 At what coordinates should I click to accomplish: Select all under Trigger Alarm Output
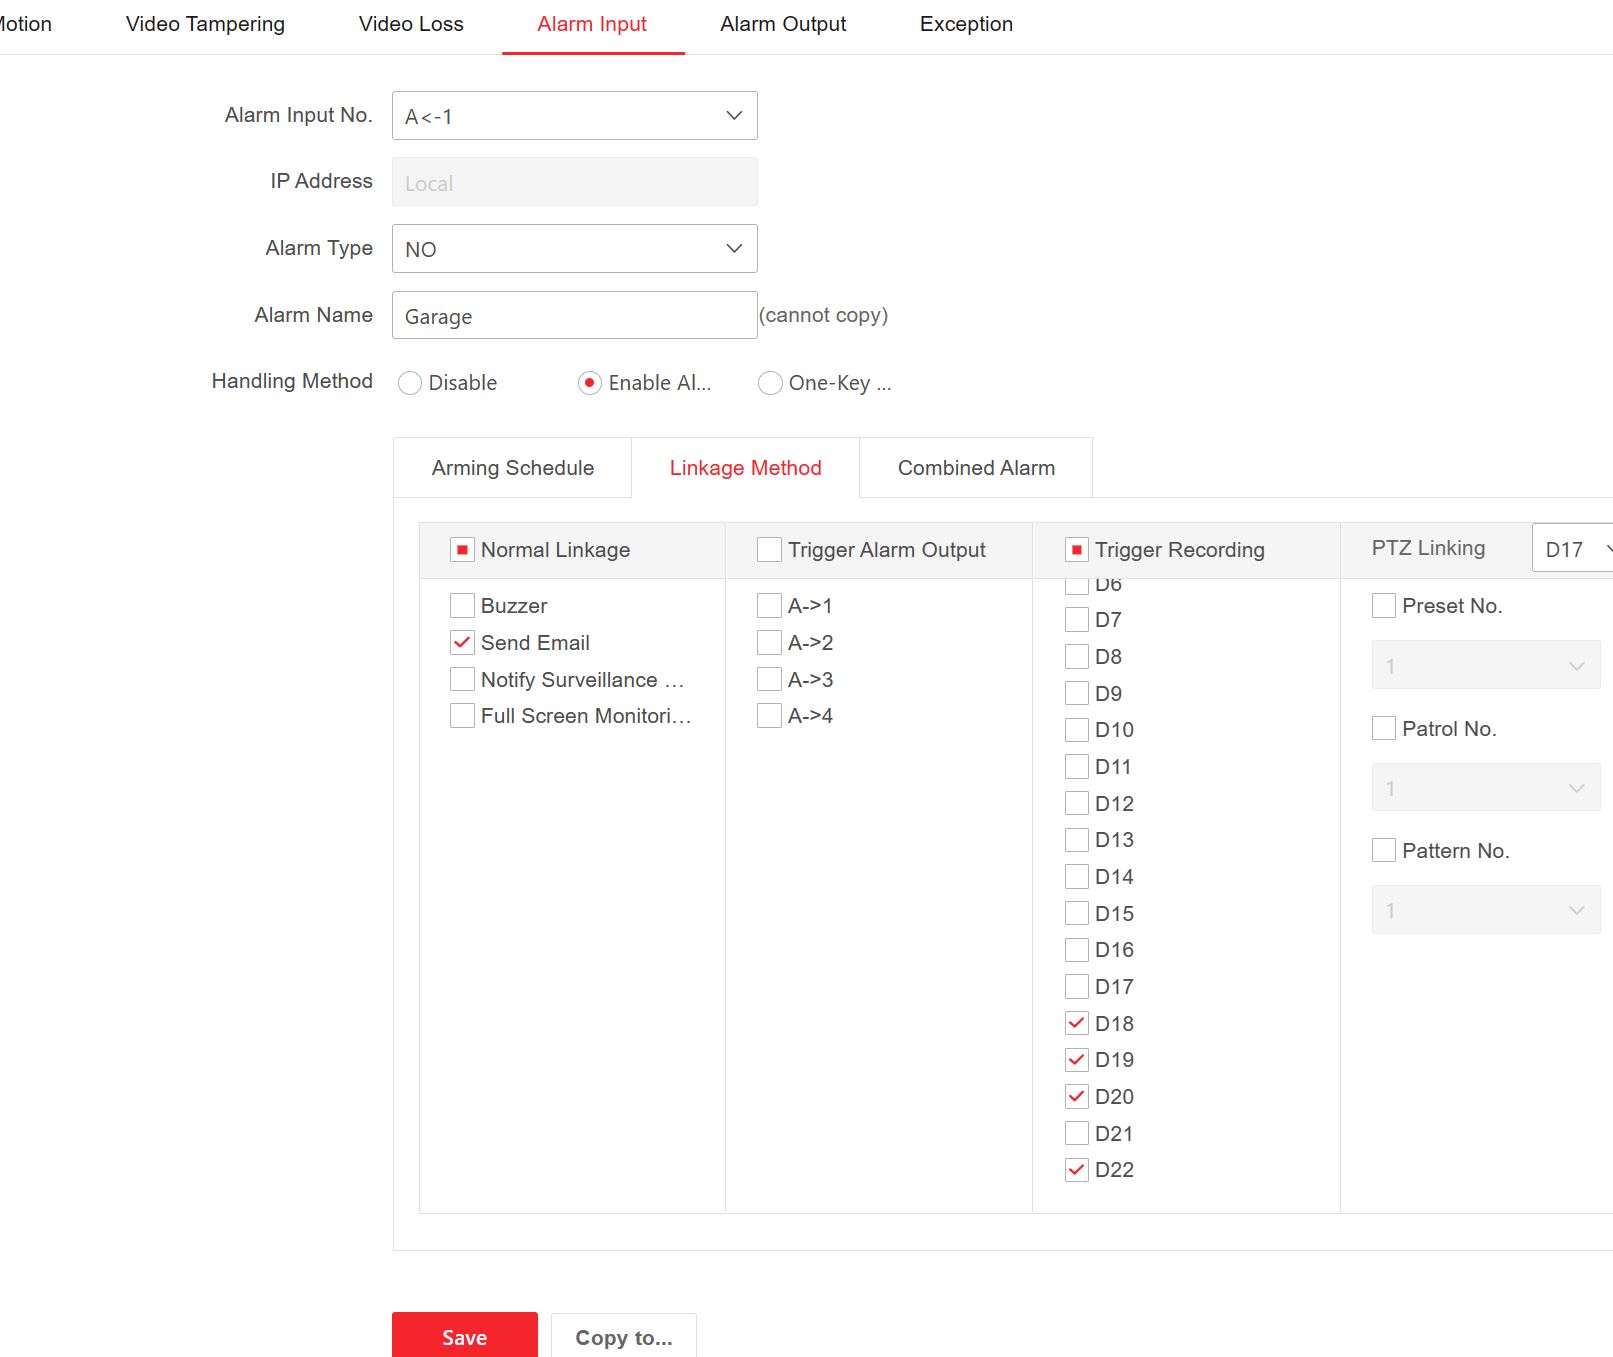(769, 550)
